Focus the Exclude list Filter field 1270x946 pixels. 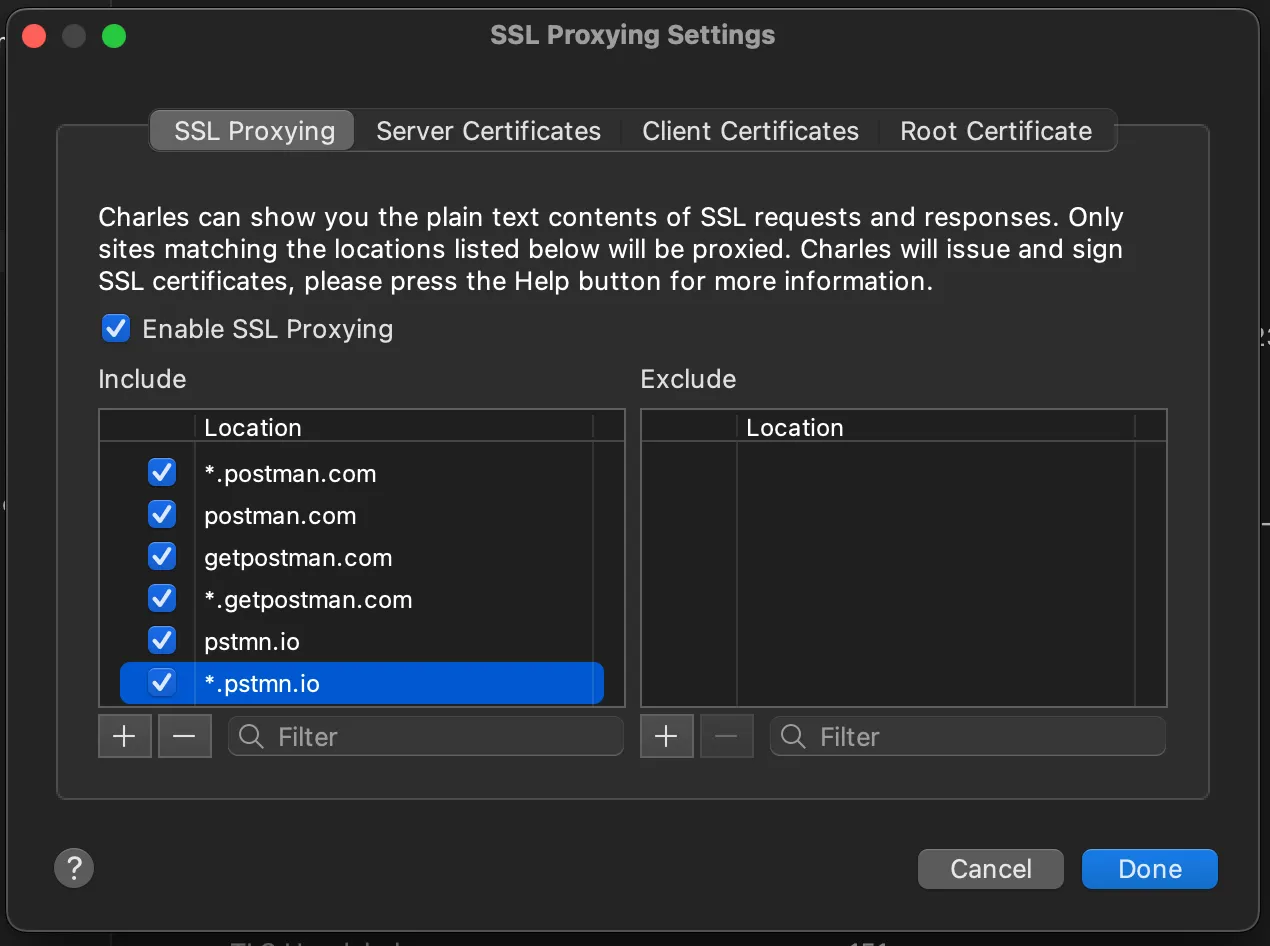coord(980,737)
